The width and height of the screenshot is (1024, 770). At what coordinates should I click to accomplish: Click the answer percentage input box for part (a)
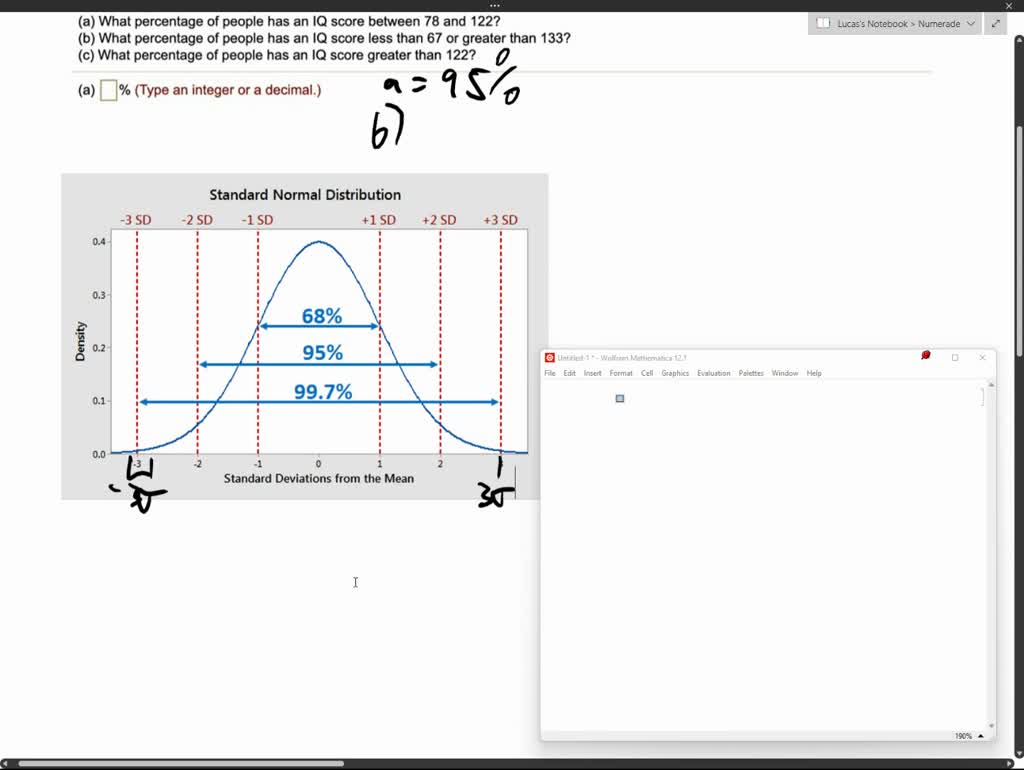point(107,89)
